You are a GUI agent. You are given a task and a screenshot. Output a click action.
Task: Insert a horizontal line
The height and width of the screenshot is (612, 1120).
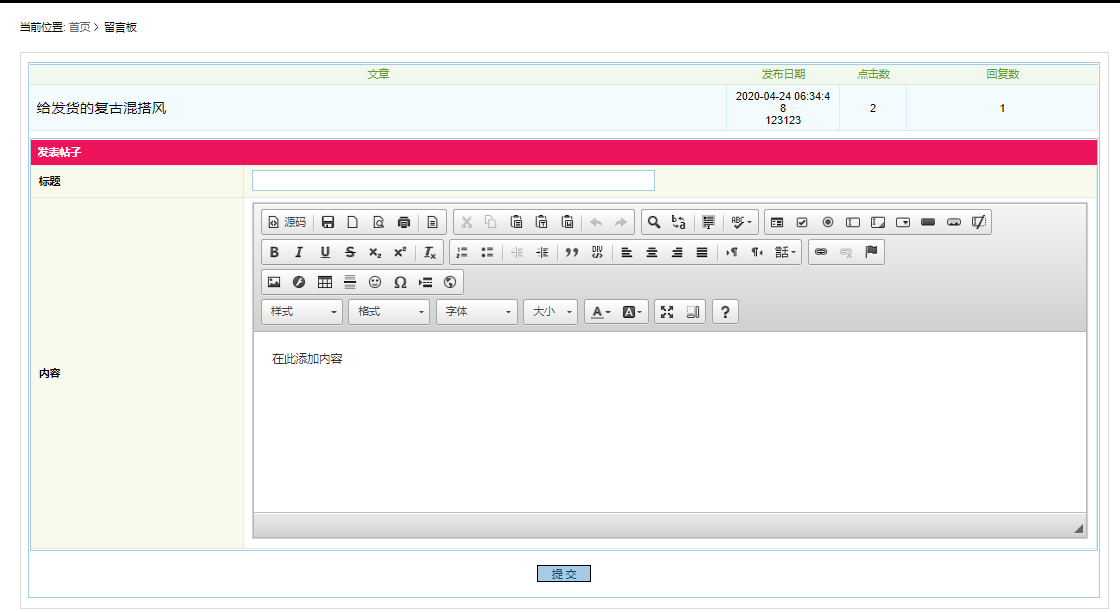[x=350, y=281]
